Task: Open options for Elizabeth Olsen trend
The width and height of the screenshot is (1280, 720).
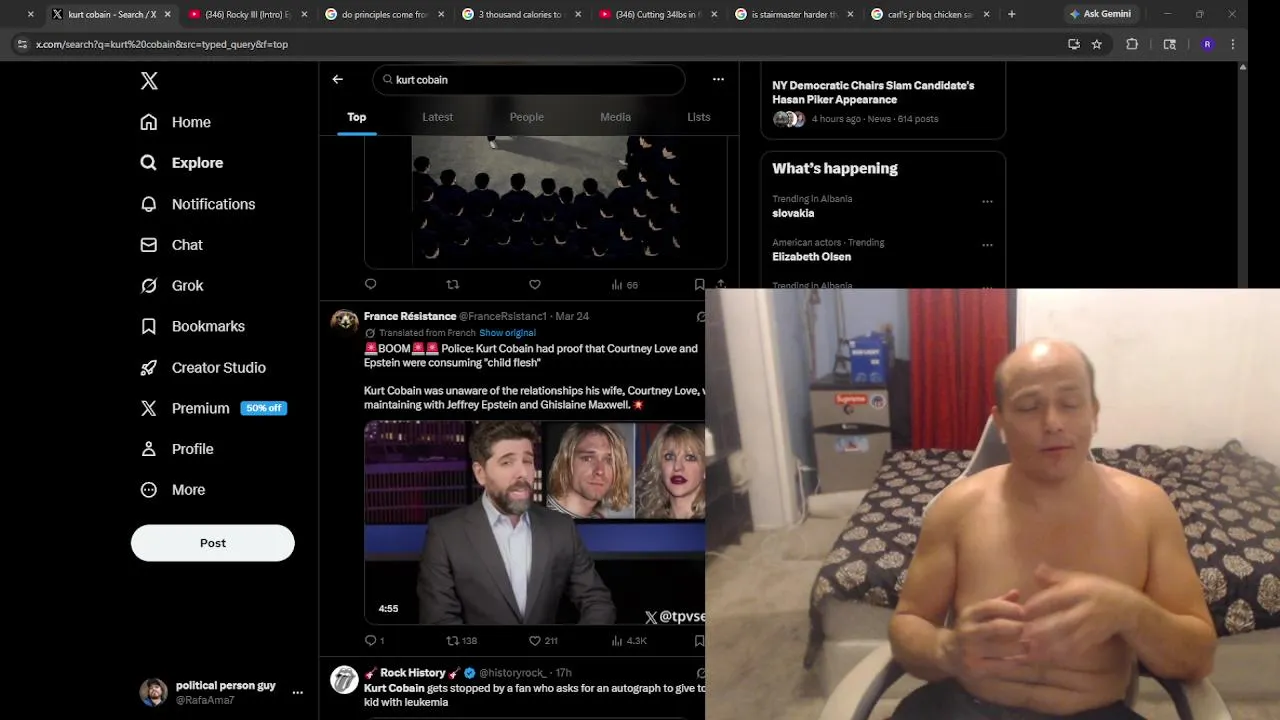Action: 987,245
